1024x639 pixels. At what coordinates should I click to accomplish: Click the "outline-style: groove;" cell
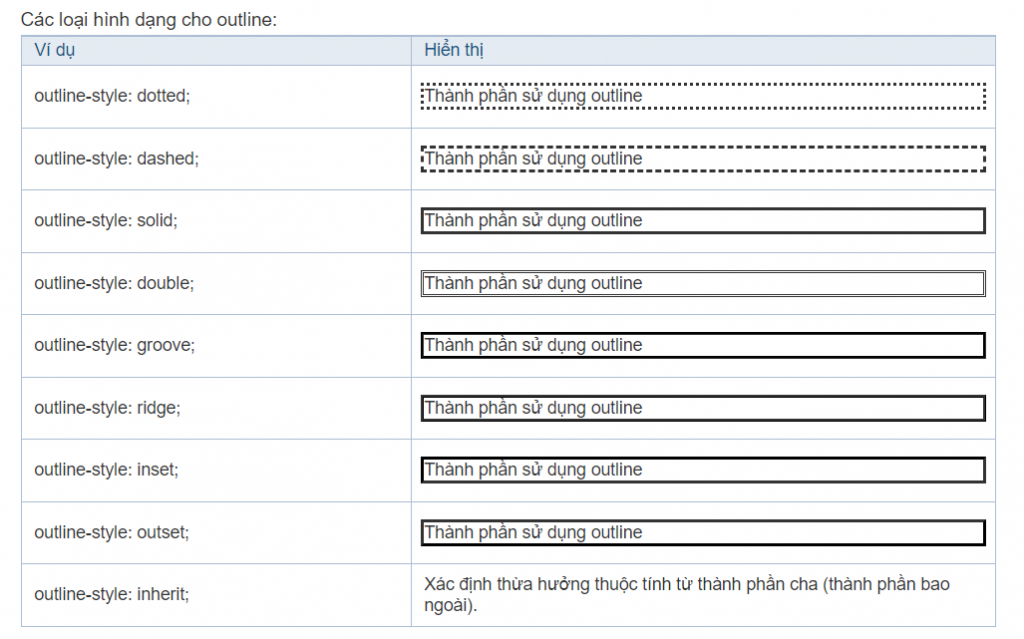click(114, 345)
